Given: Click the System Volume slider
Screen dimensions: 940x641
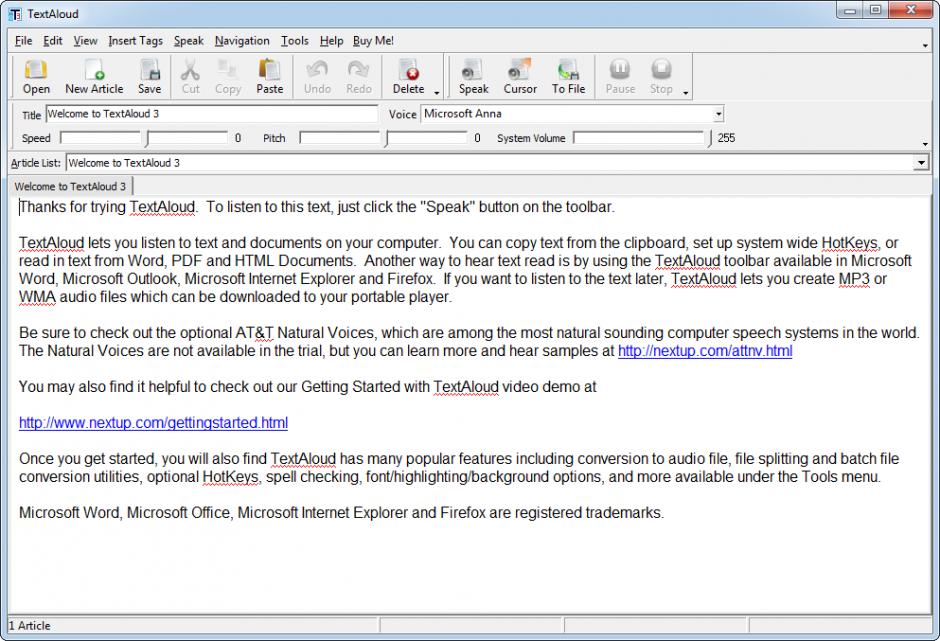Looking at the screenshot, I should tap(642, 138).
